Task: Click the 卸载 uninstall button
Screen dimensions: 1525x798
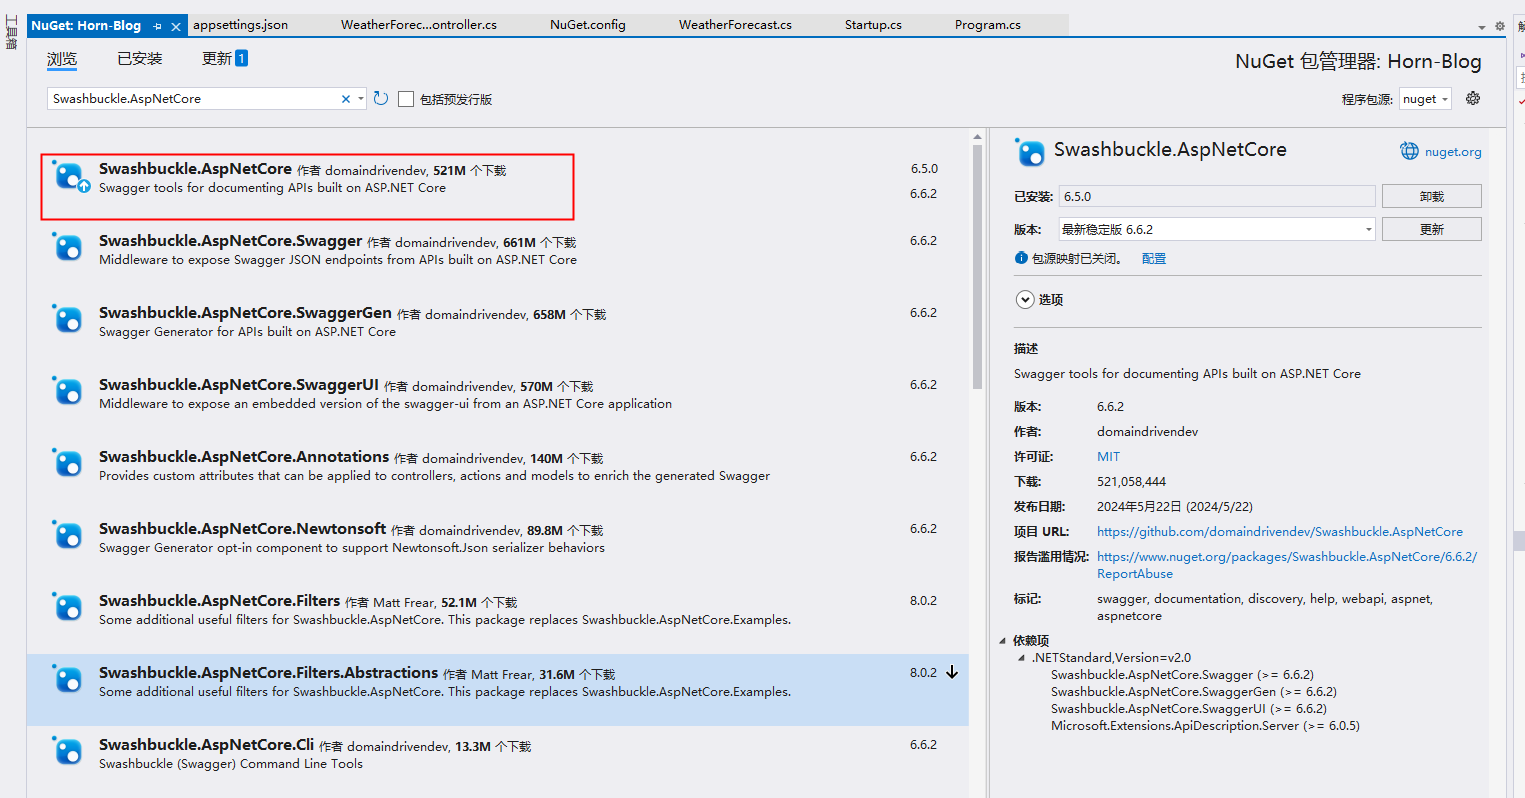Action: coord(1431,196)
